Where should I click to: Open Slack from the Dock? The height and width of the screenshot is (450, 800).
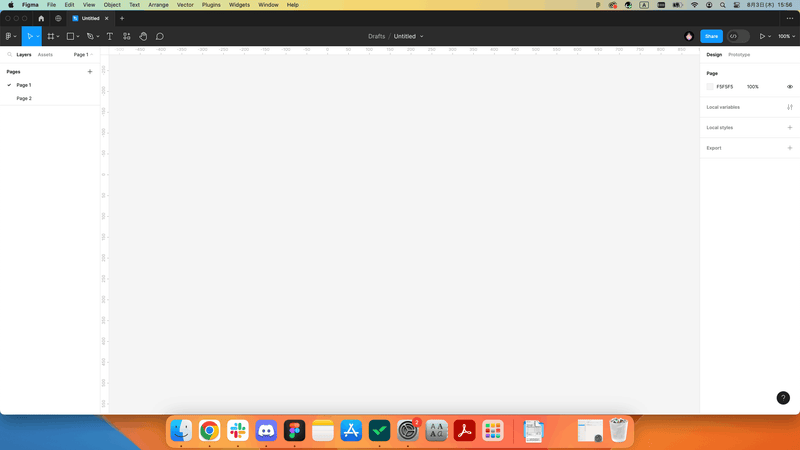(238, 431)
